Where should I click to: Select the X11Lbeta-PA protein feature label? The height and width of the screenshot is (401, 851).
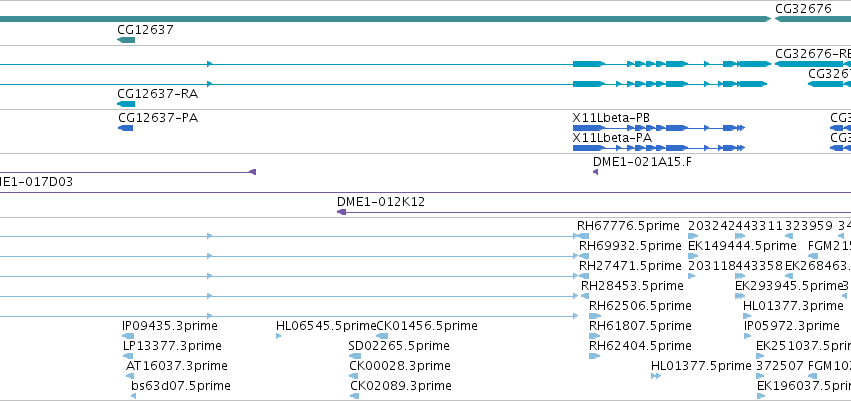(x=612, y=138)
